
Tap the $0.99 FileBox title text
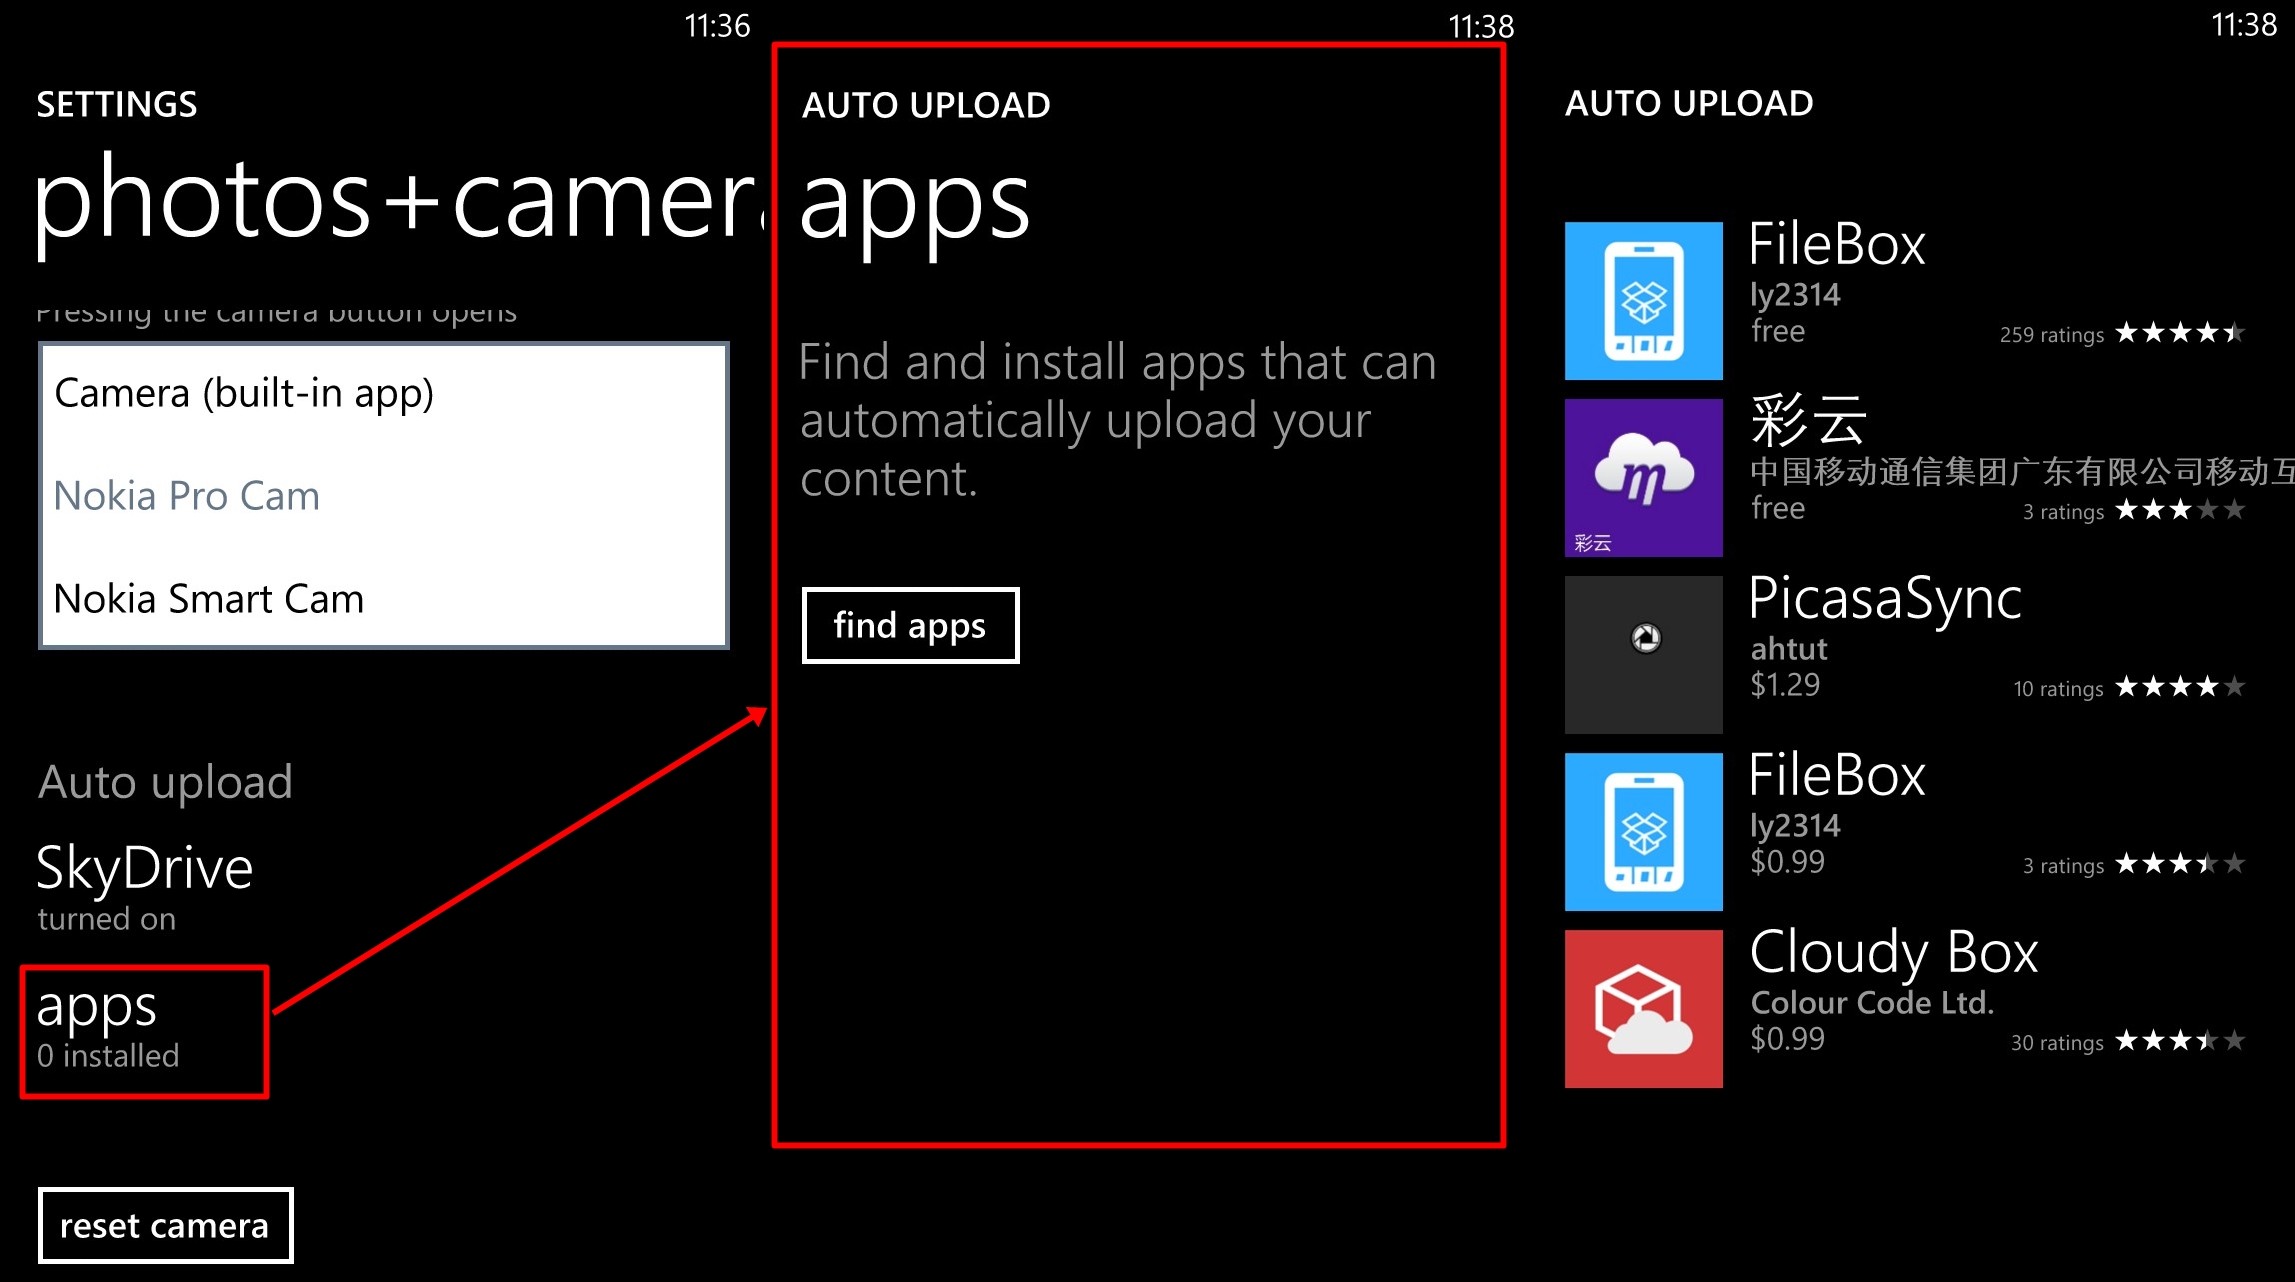(1837, 776)
